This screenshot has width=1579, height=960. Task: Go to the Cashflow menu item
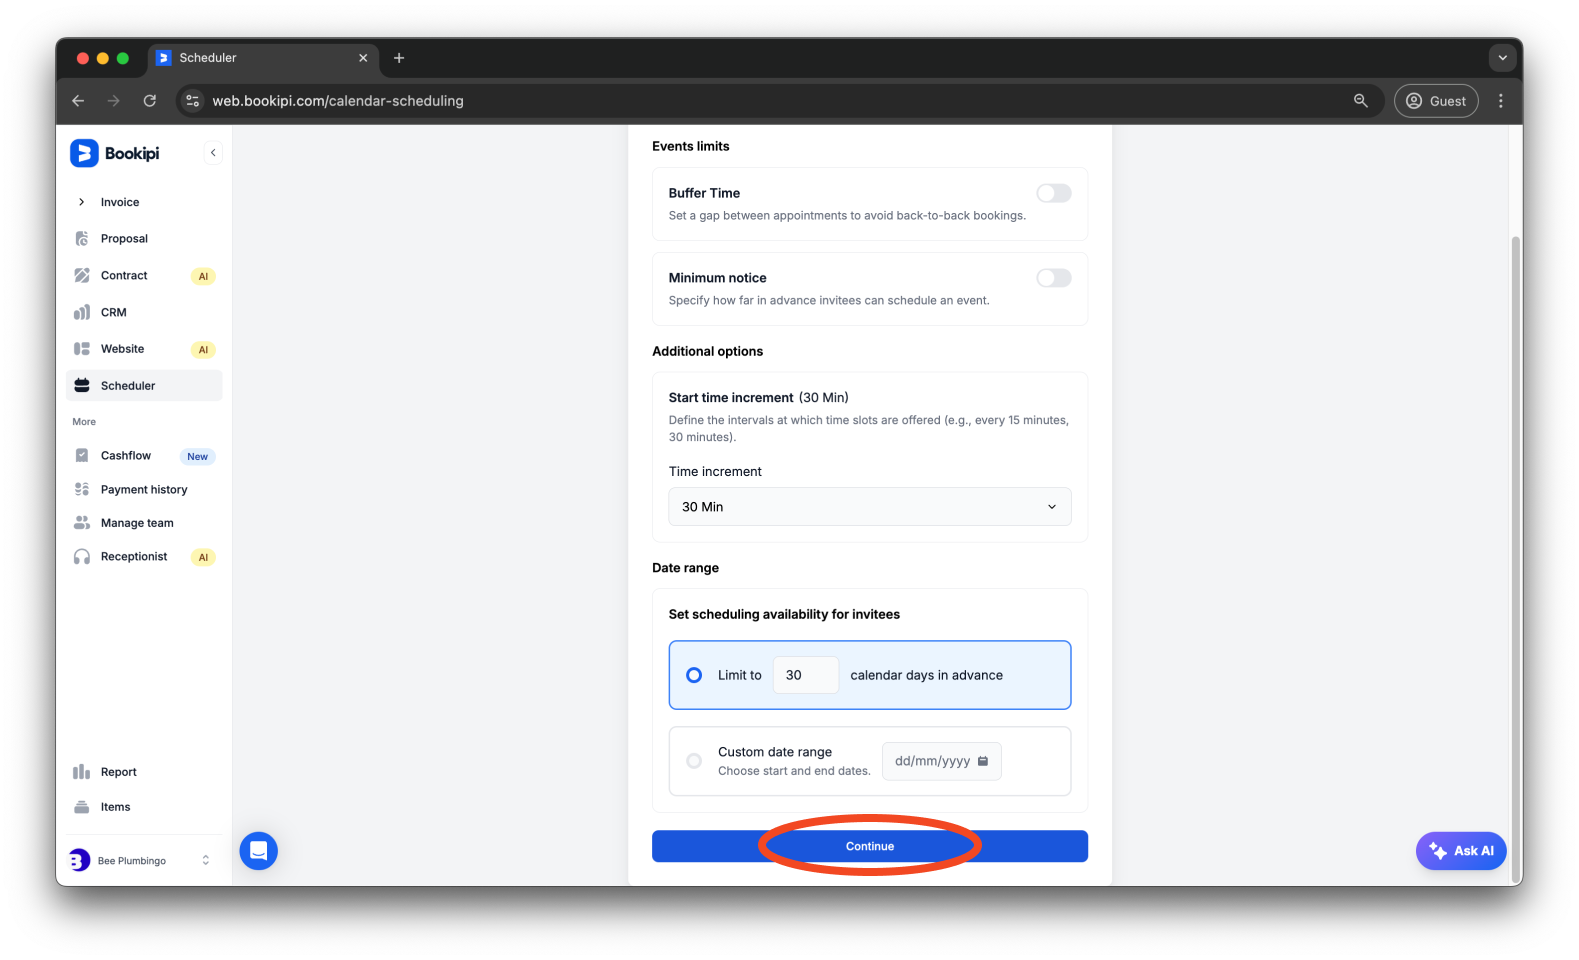coord(126,455)
